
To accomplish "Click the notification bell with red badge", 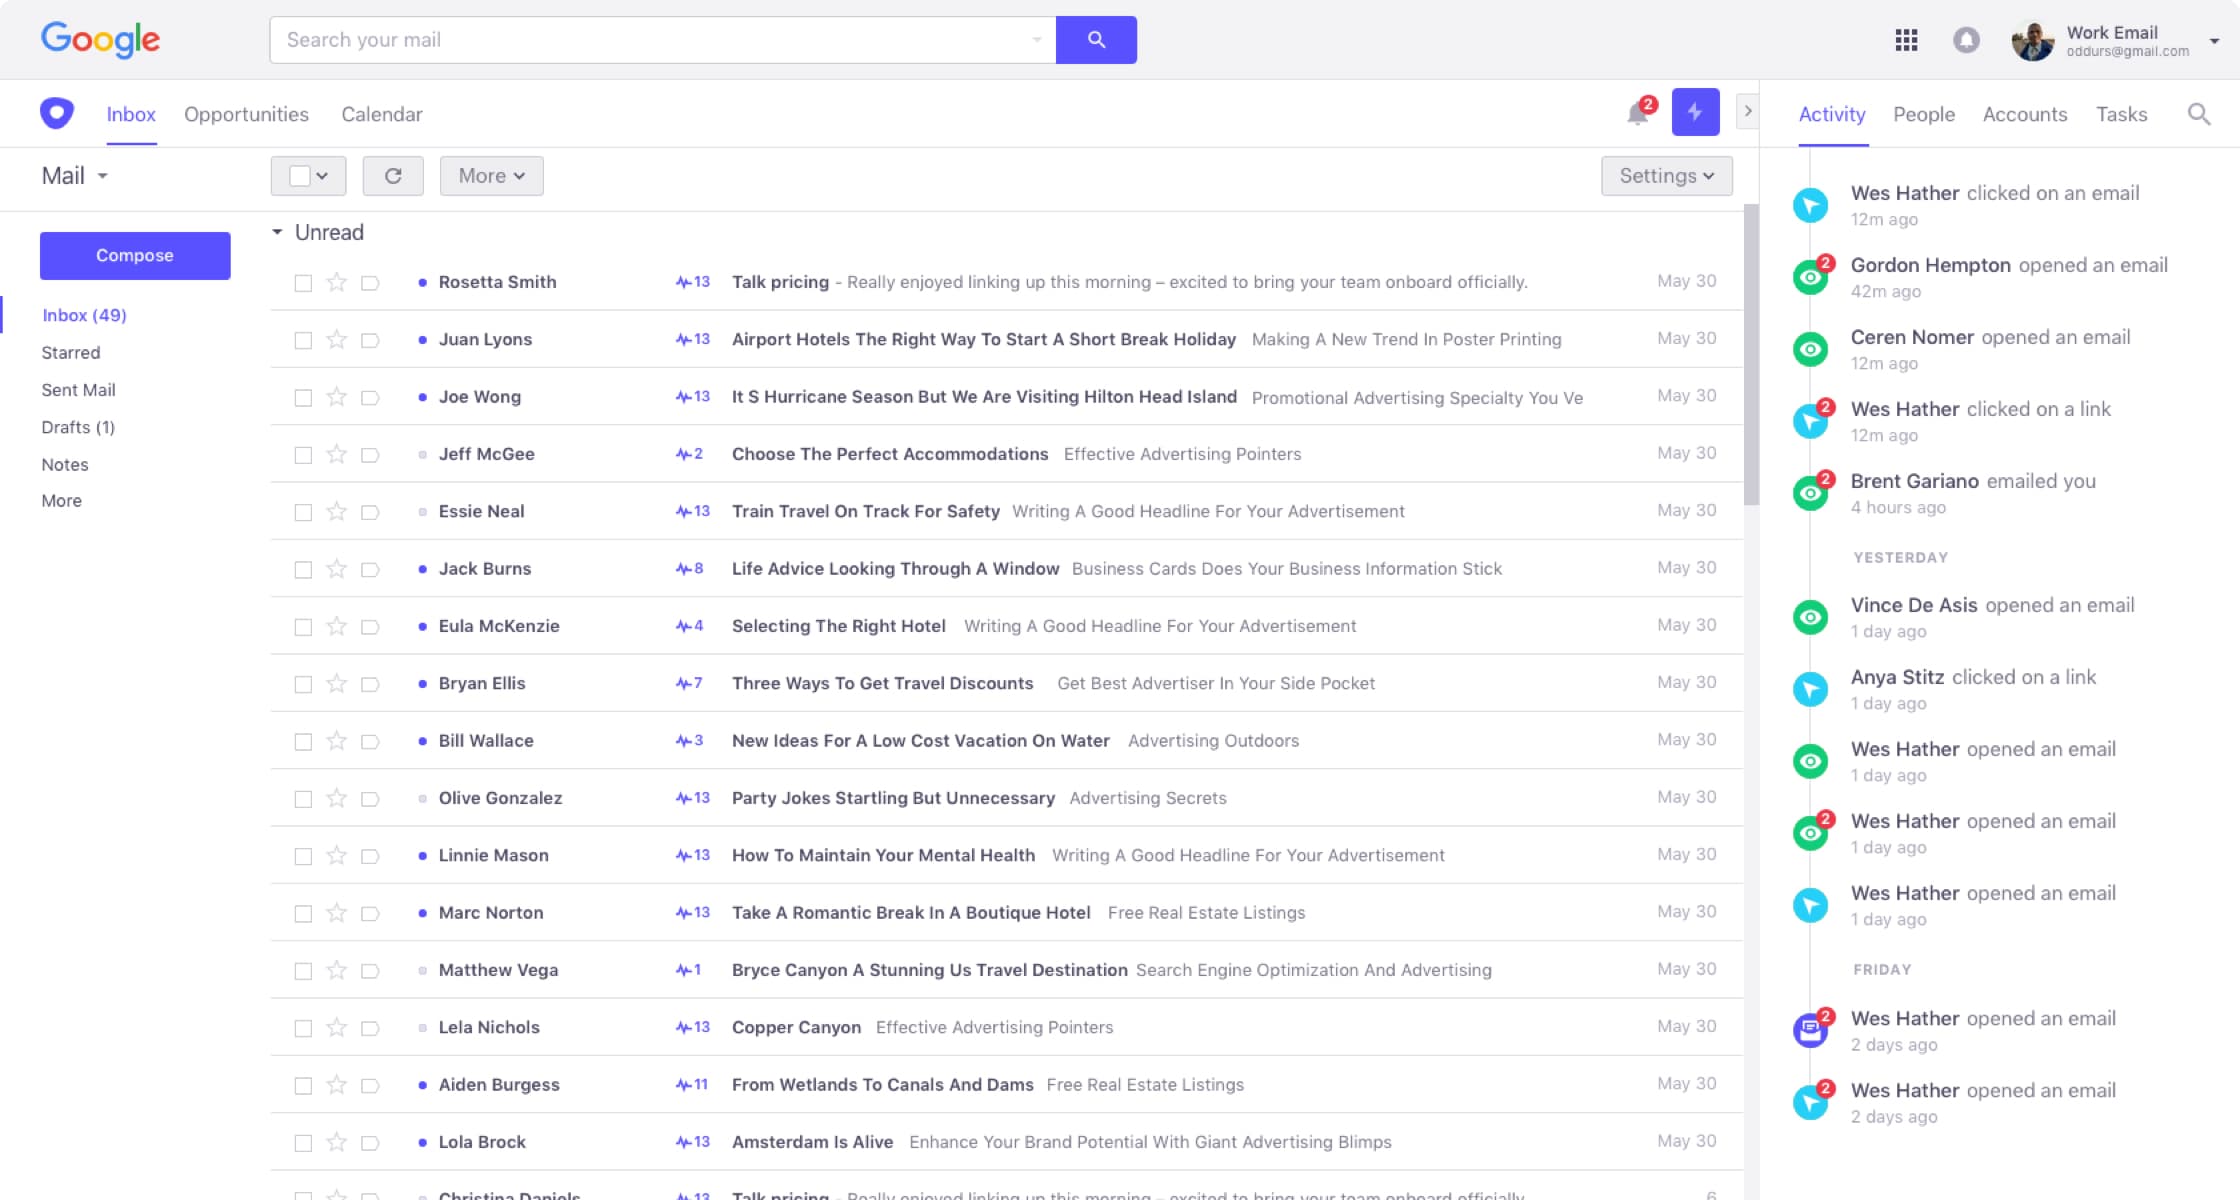I will point(1638,113).
